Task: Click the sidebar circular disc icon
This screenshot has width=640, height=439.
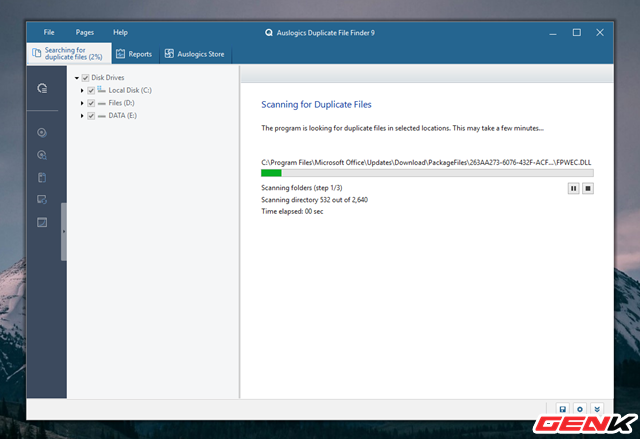Action: click(x=42, y=132)
